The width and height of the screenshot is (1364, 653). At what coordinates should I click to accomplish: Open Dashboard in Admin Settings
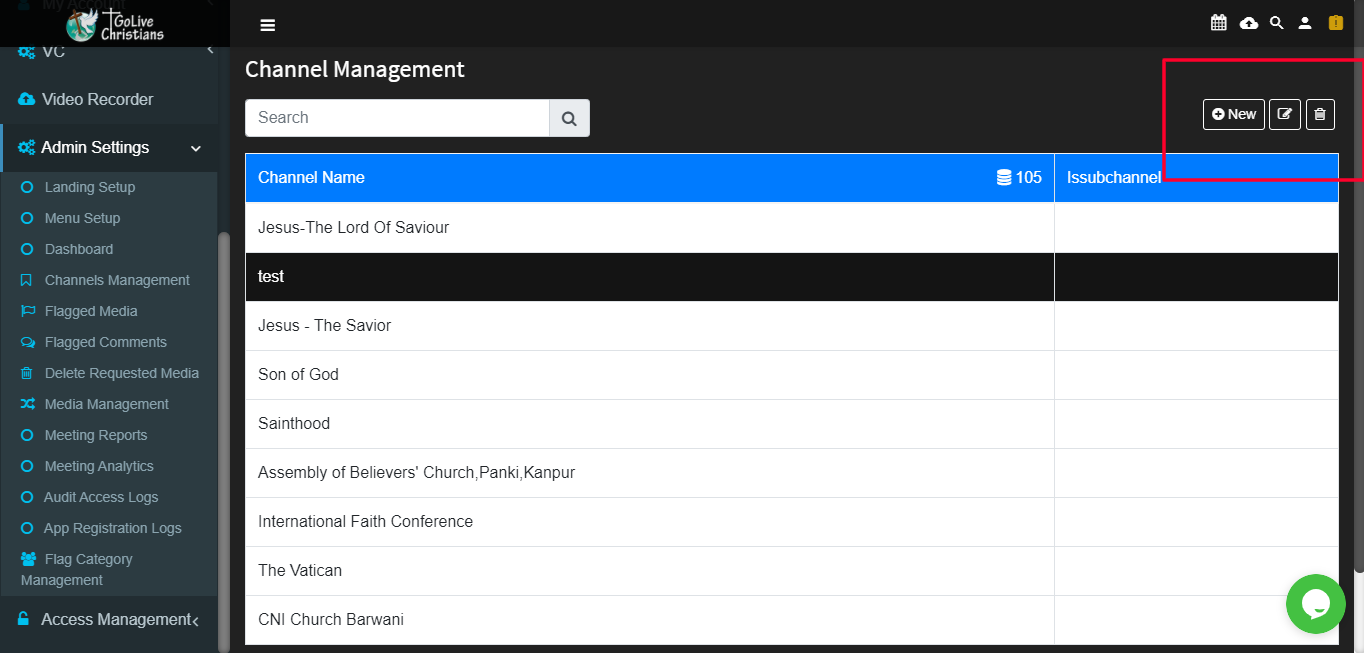pyautogui.click(x=79, y=249)
